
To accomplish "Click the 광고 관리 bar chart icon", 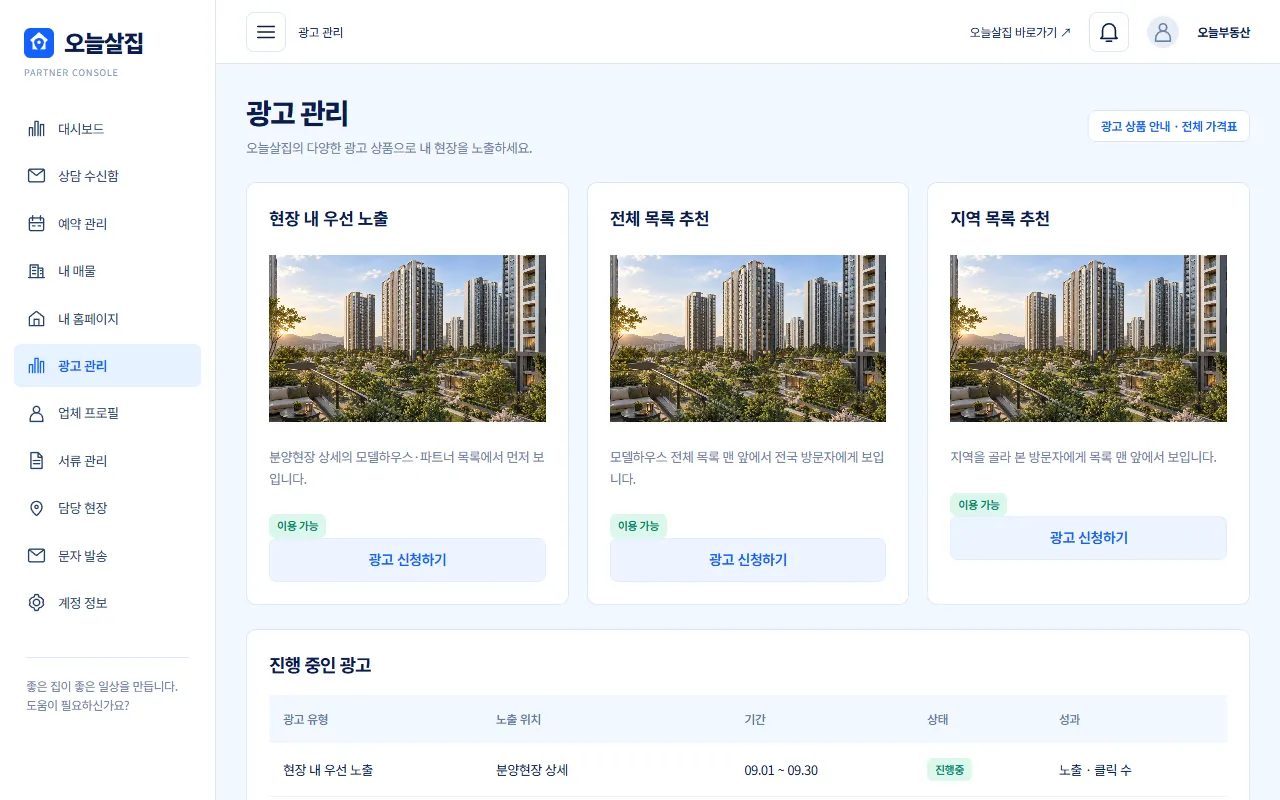I will [37, 366].
